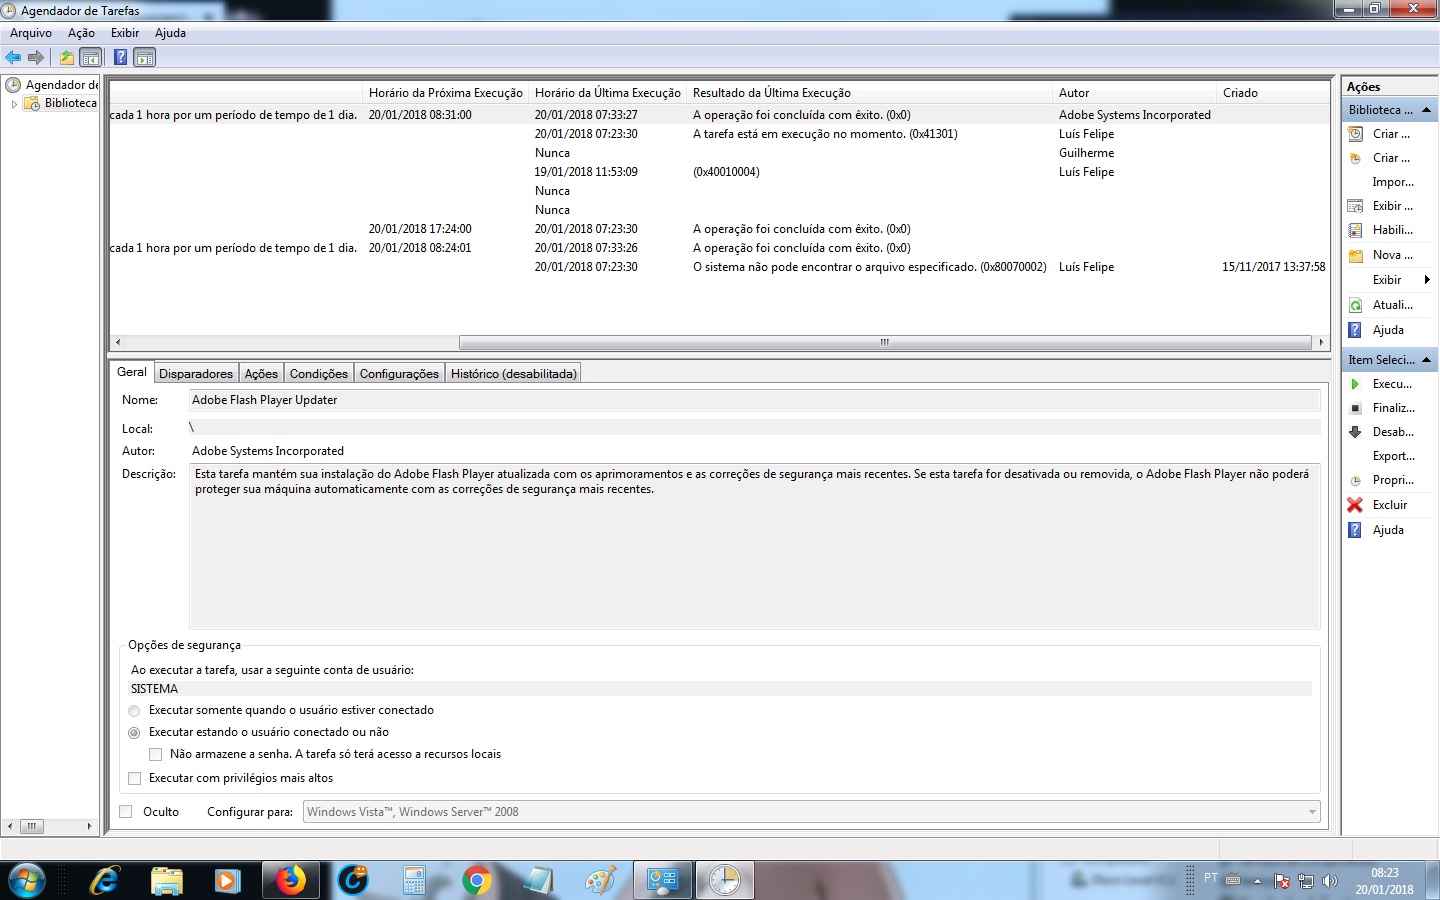
Task: Delete the task with the red Excluir action
Action: [1391, 505]
